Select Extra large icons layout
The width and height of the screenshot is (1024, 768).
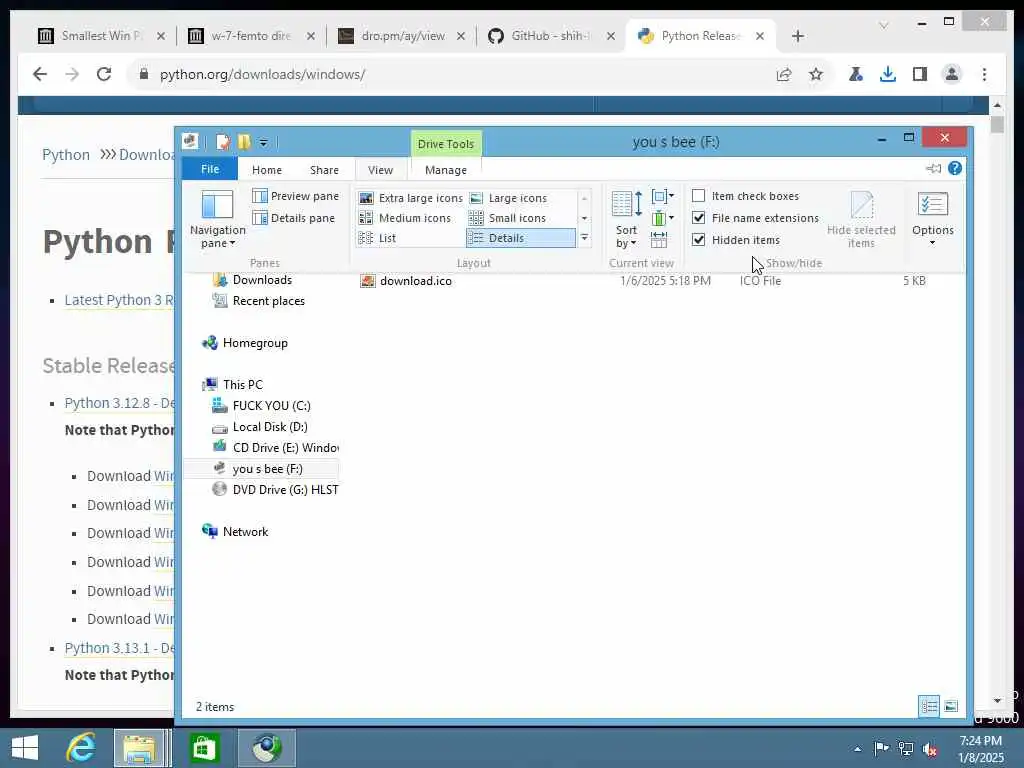click(x=411, y=198)
